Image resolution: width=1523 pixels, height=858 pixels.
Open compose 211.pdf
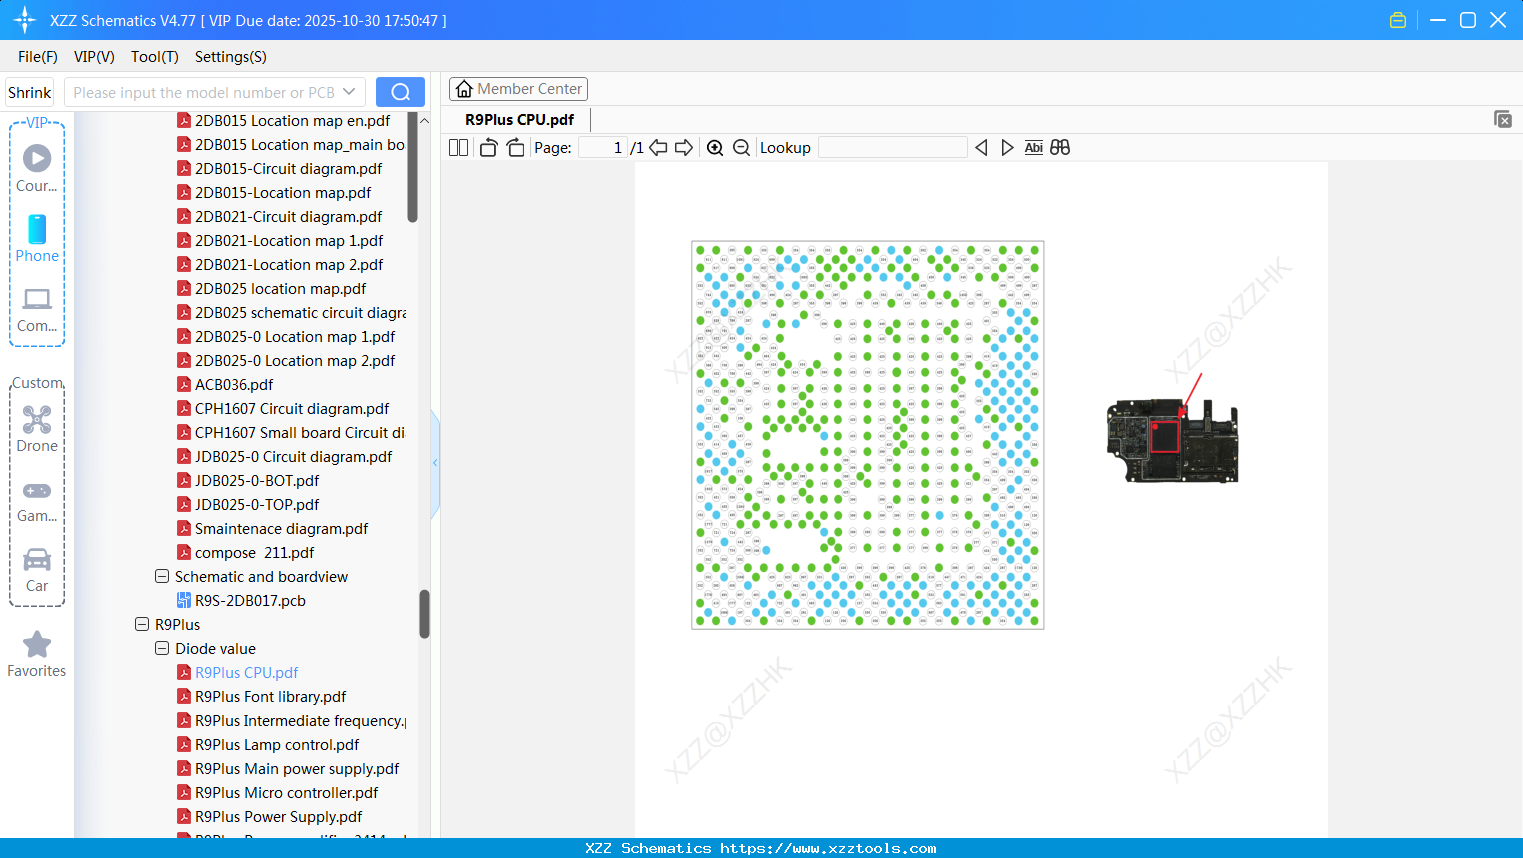(254, 552)
